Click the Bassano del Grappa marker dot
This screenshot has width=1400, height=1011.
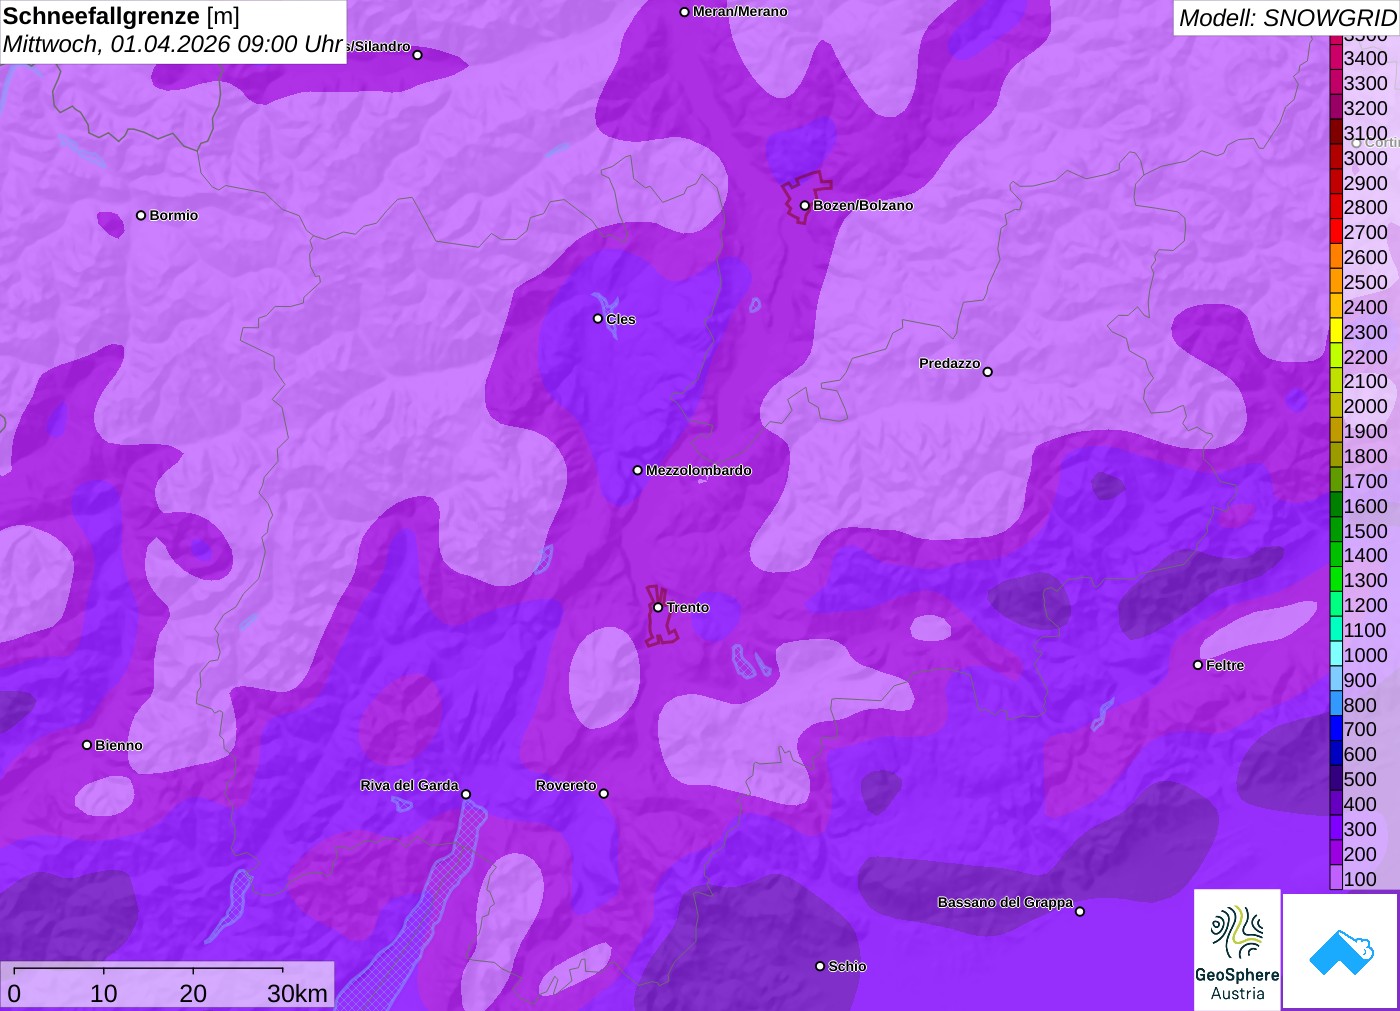point(1080,911)
